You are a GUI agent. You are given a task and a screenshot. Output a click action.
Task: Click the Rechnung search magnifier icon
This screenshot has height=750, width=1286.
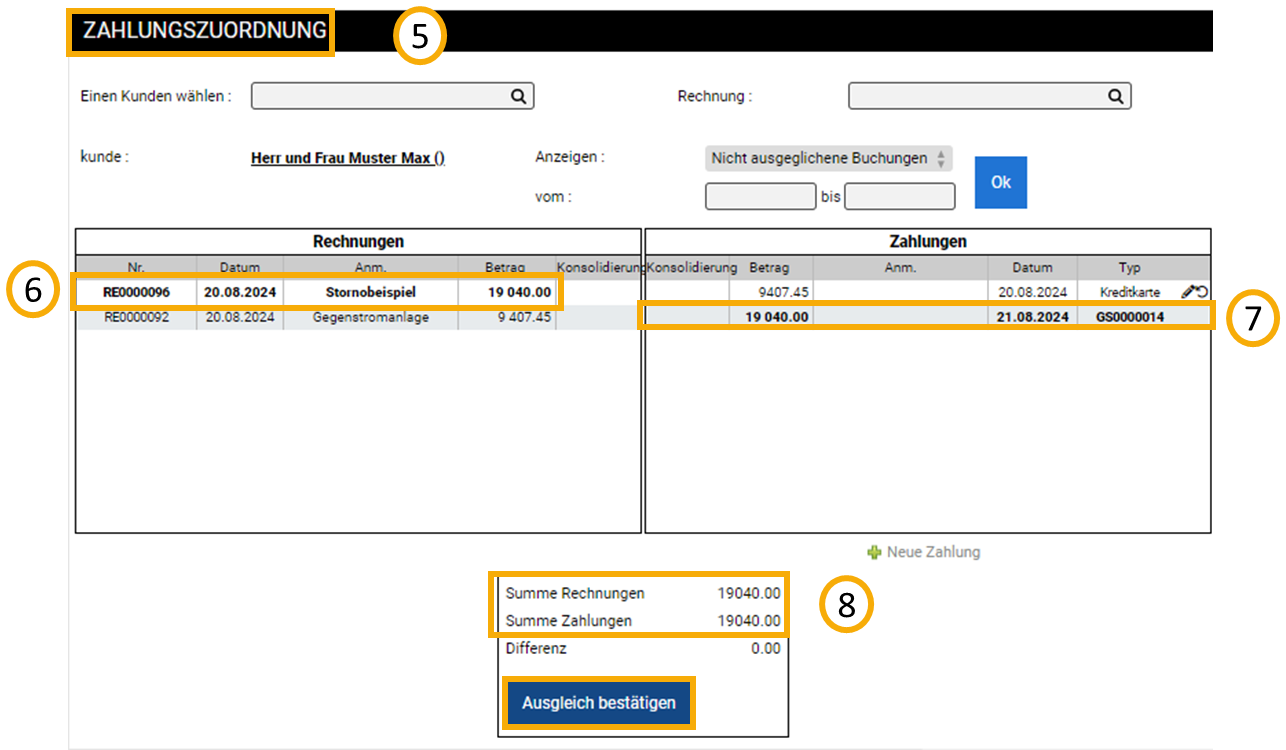[1115, 96]
